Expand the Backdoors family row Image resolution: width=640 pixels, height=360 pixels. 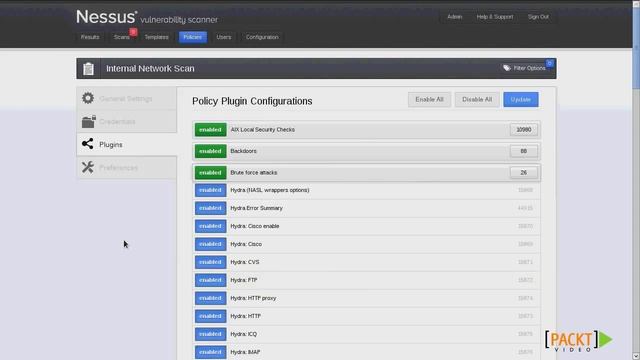(367, 151)
